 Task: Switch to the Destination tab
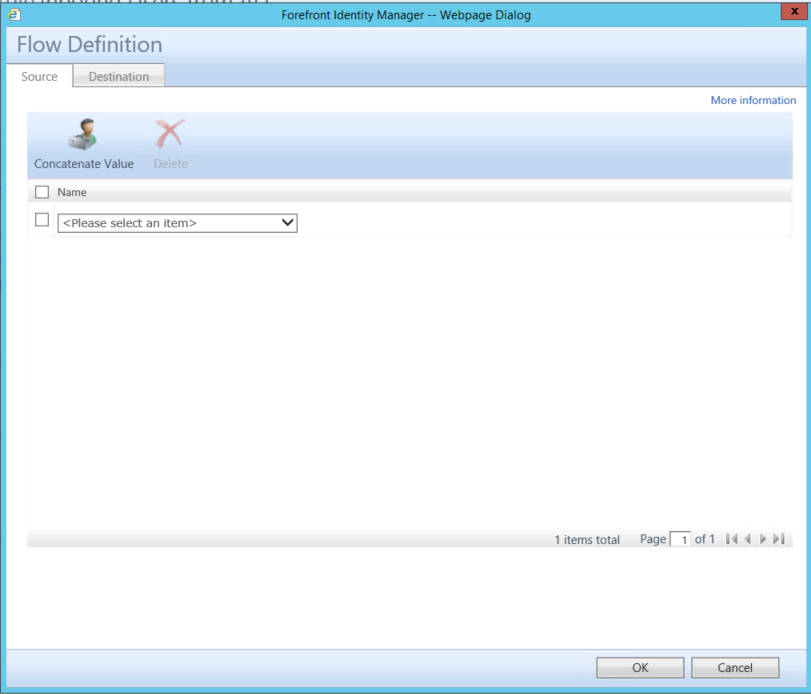(x=119, y=77)
